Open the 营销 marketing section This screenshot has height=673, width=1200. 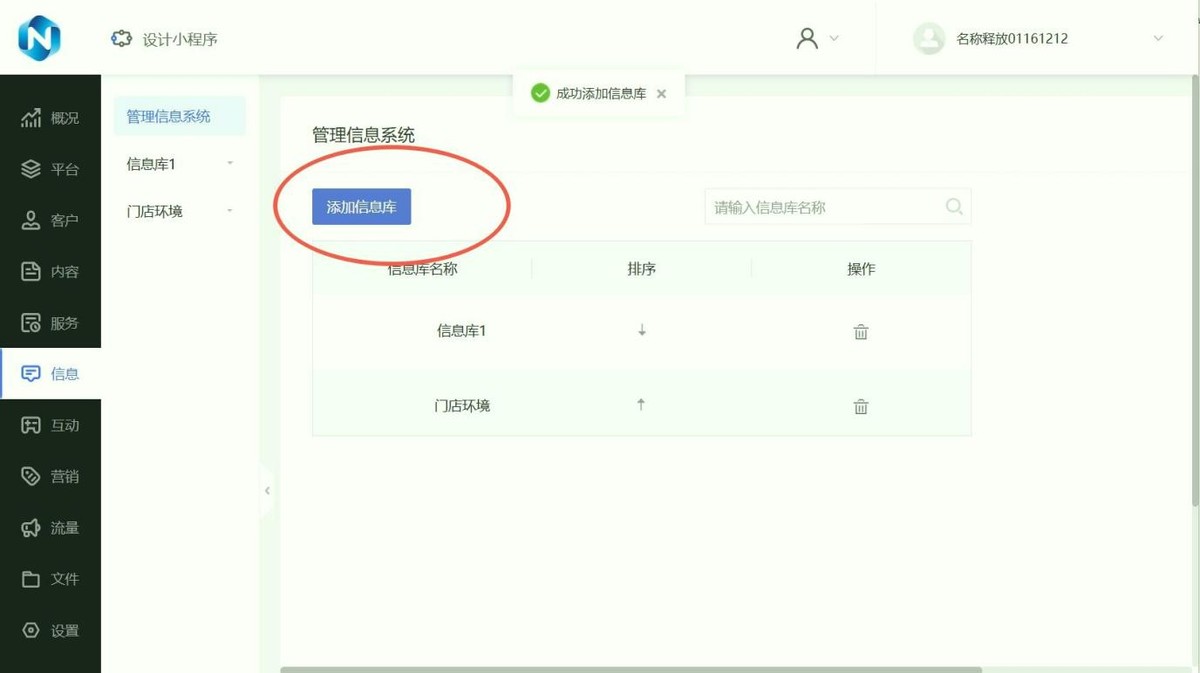click(50, 476)
